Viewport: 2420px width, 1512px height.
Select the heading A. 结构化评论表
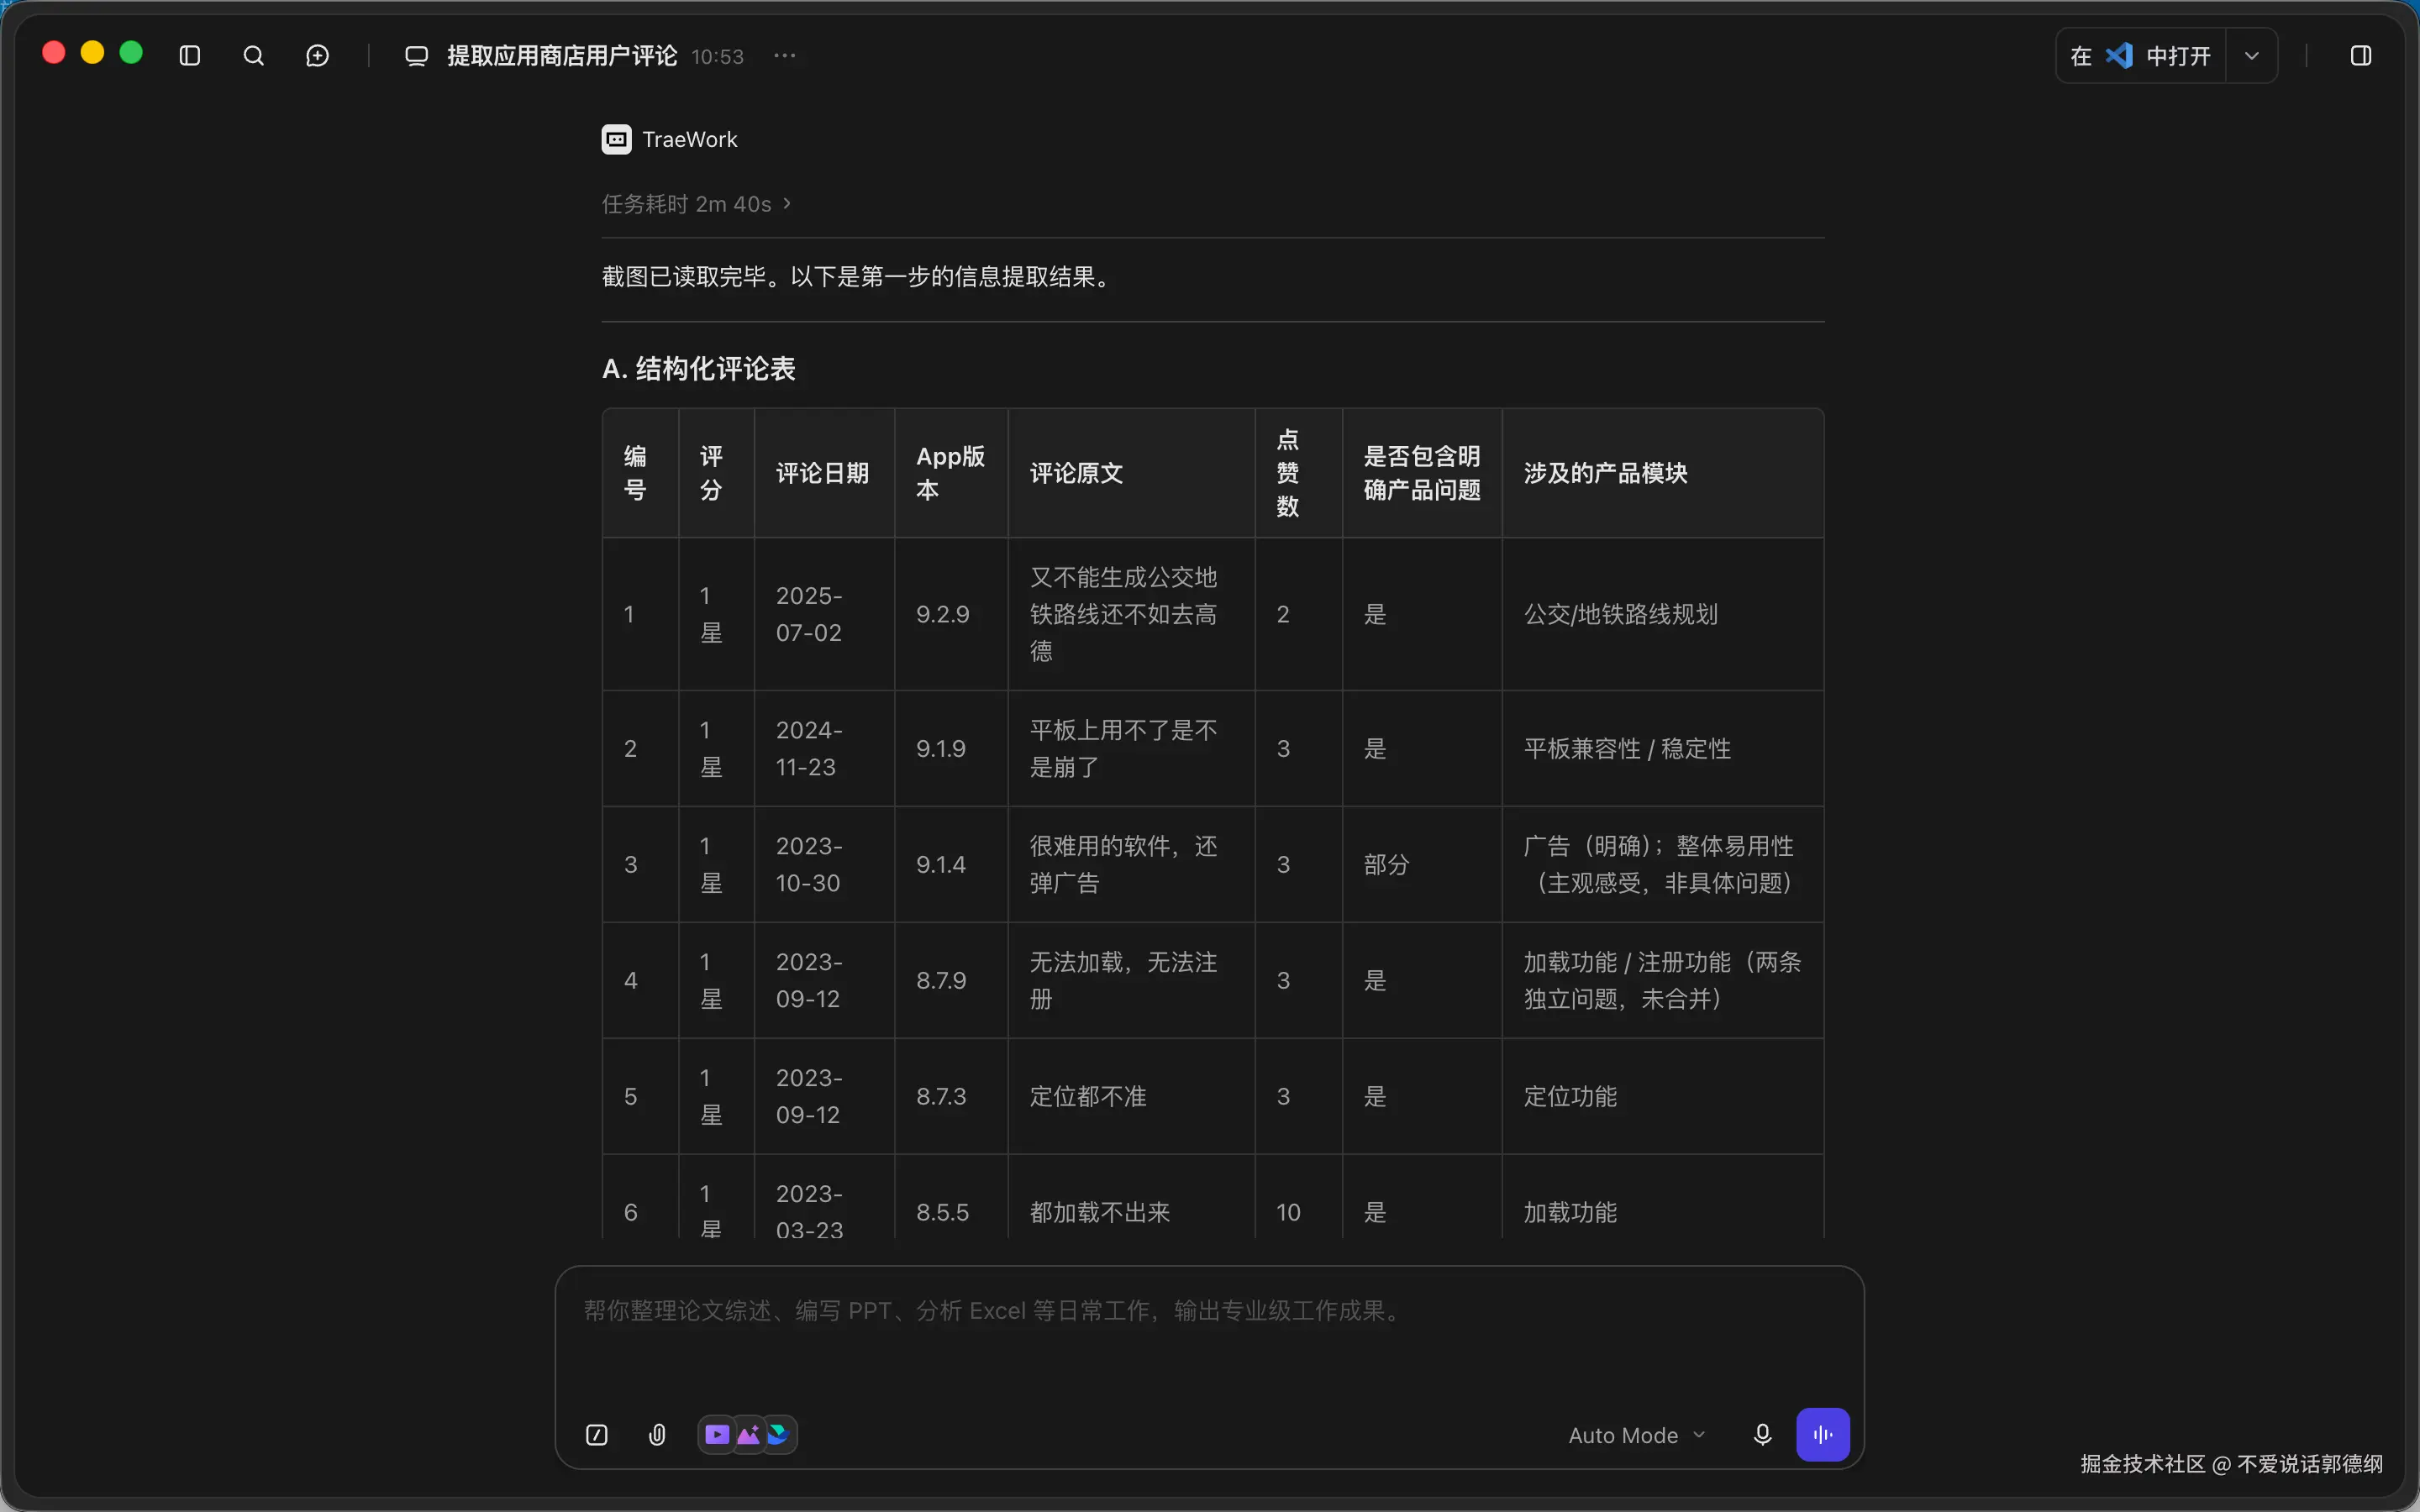(x=699, y=369)
